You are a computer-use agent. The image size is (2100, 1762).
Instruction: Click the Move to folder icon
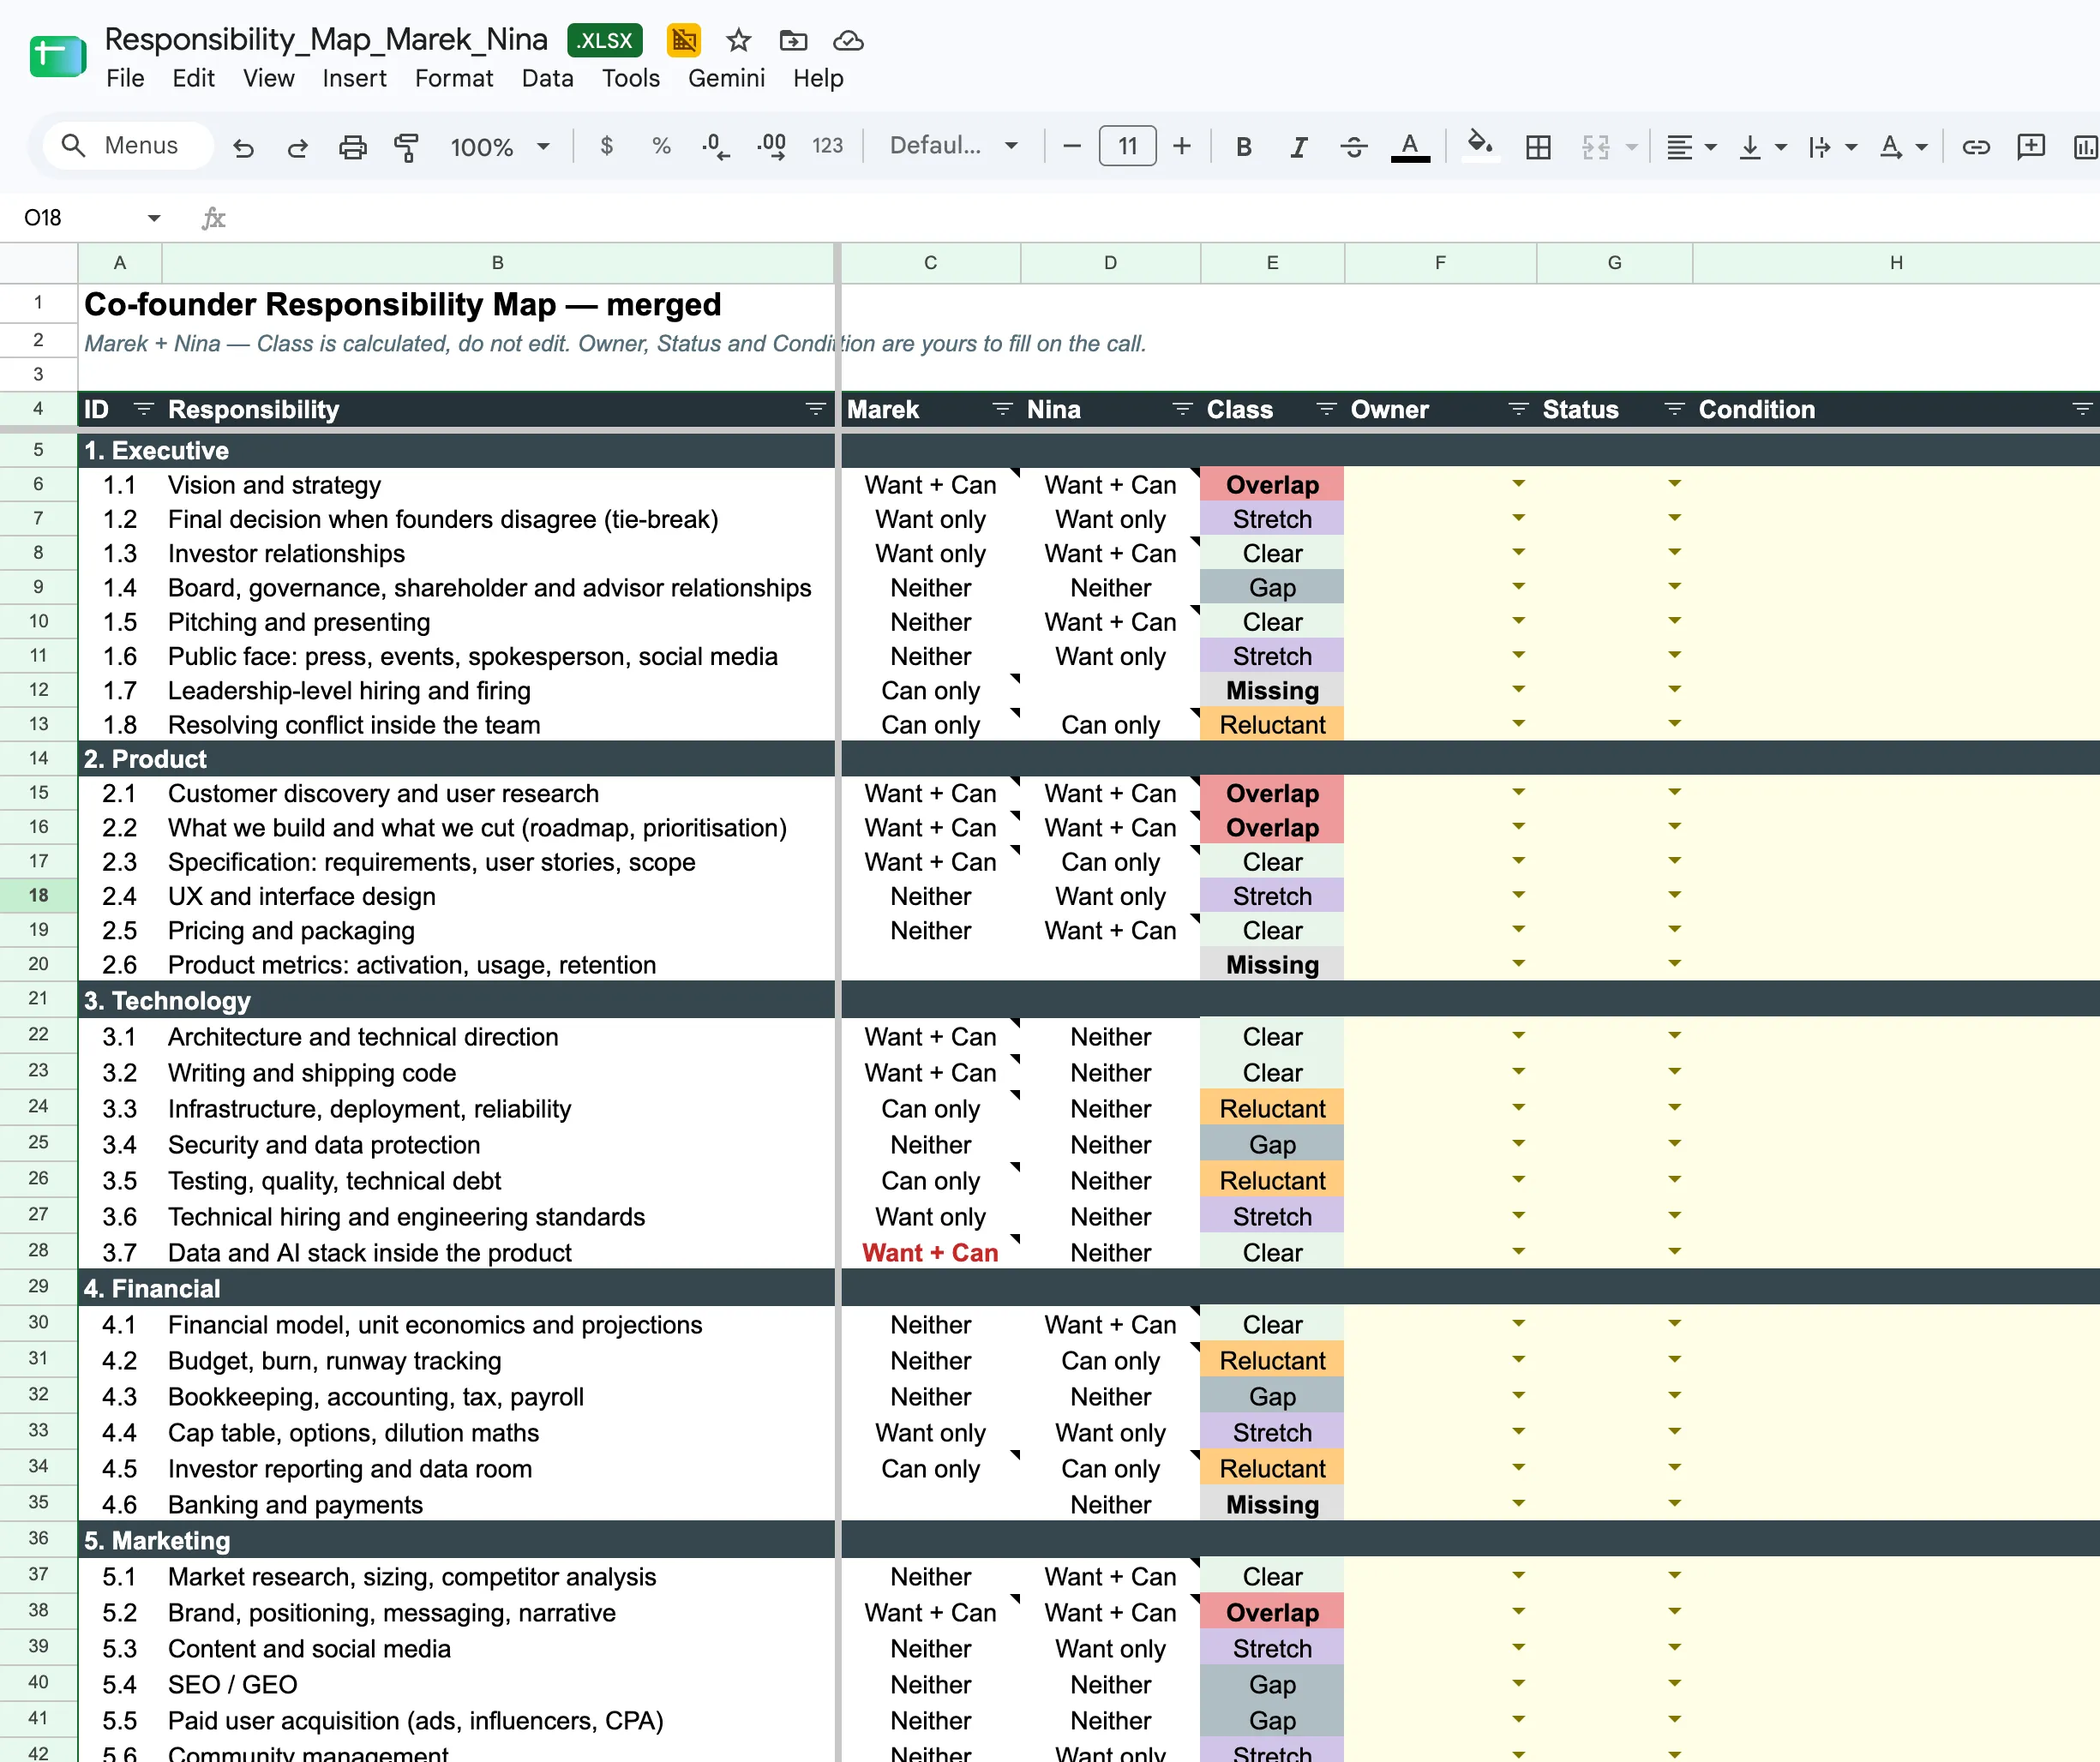click(x=793, y=40)
